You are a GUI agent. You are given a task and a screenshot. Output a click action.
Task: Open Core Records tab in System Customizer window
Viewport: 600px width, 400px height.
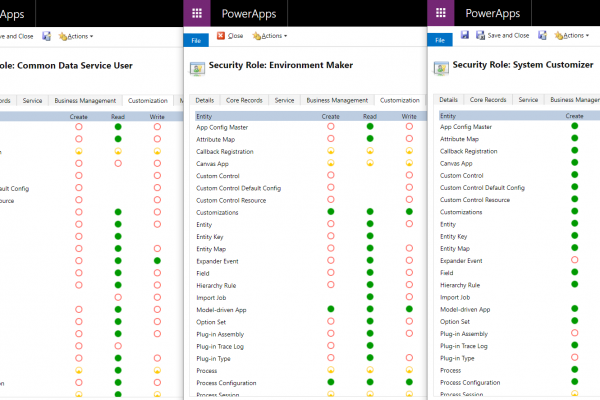(488, 100)
